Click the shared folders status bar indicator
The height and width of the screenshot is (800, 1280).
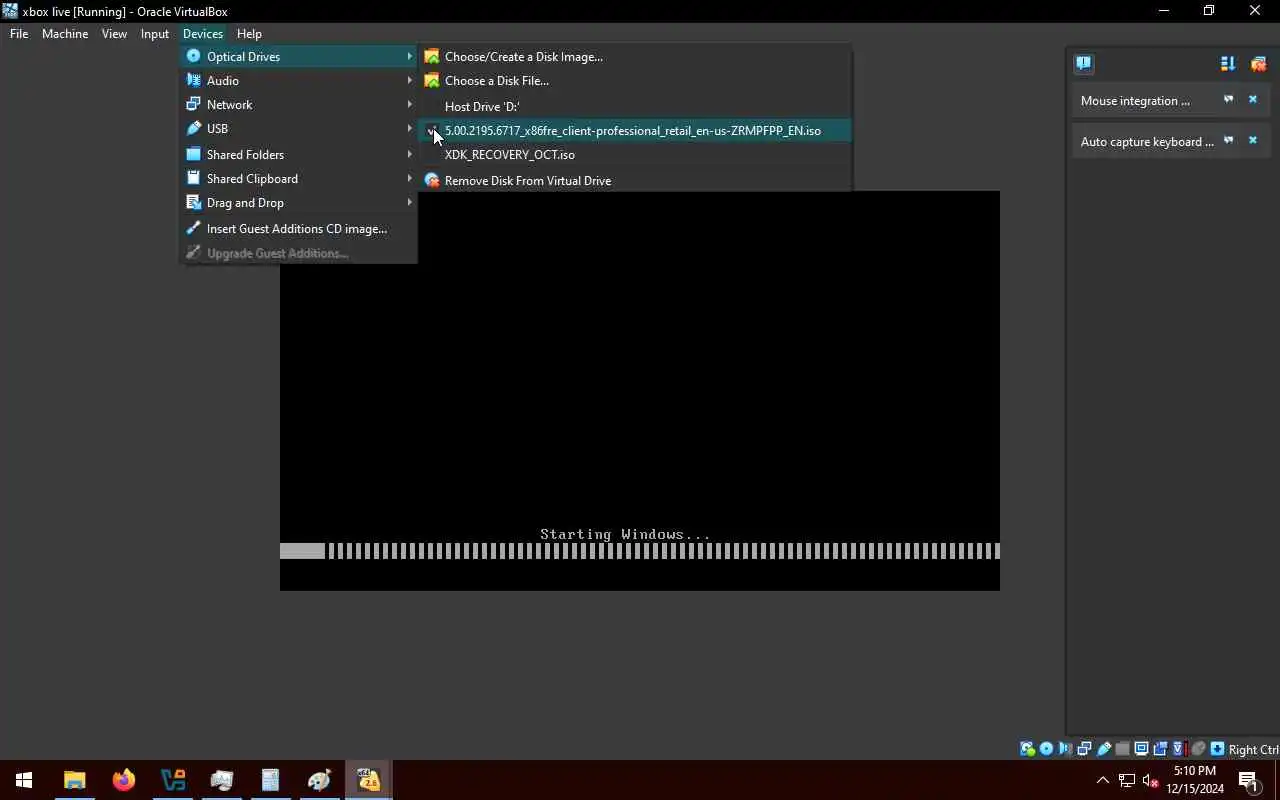click(x=1122, y=749)
